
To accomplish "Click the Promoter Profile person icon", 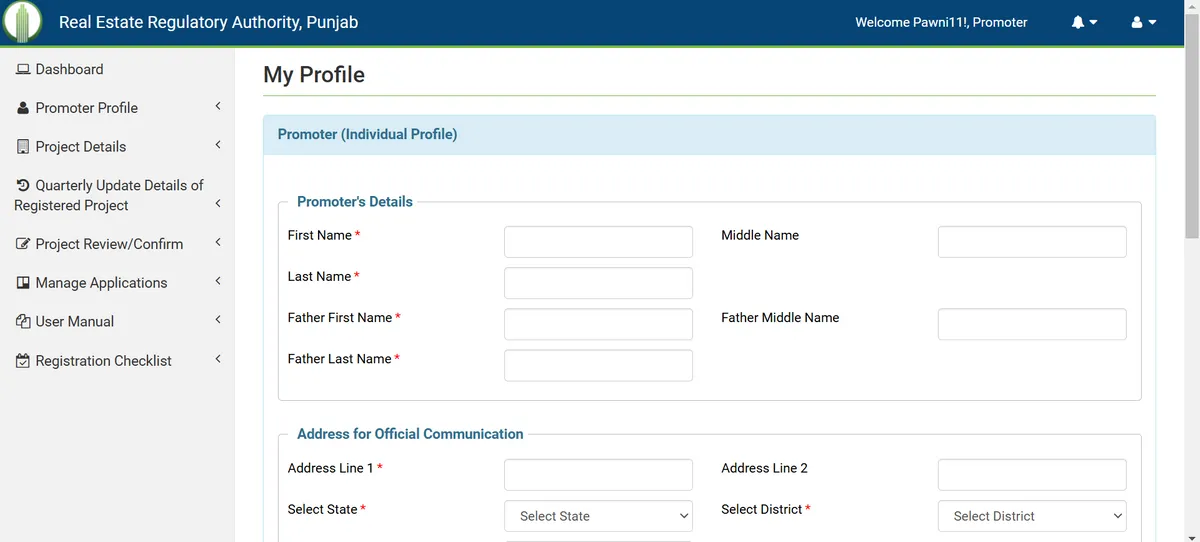I will pos(23,108).
